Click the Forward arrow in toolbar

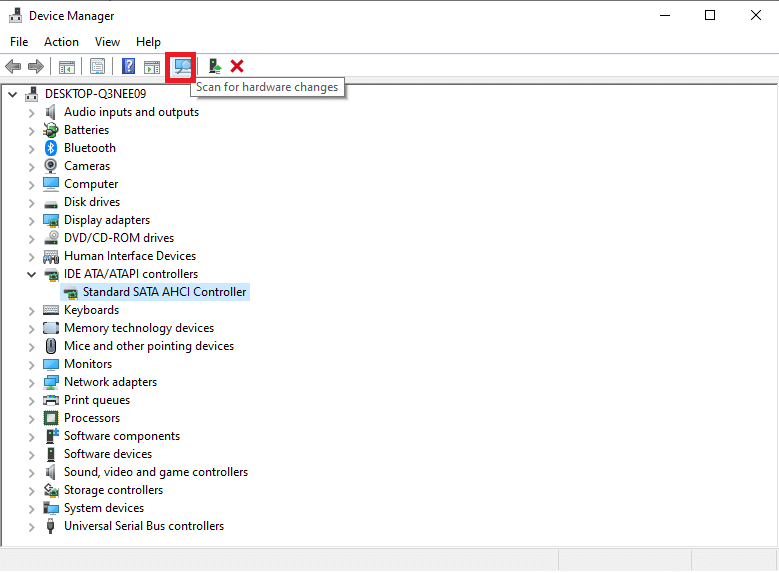pos(36,66)
